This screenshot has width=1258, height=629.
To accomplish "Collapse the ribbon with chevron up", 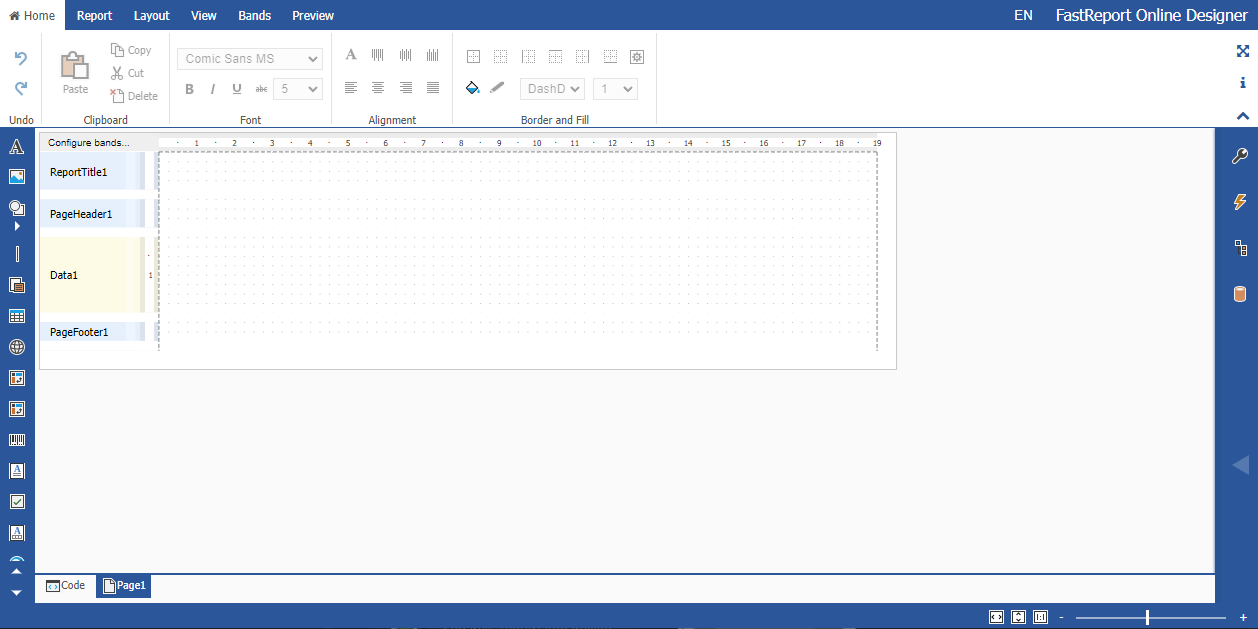I will pyautogui.click(x=1242, y=116).
